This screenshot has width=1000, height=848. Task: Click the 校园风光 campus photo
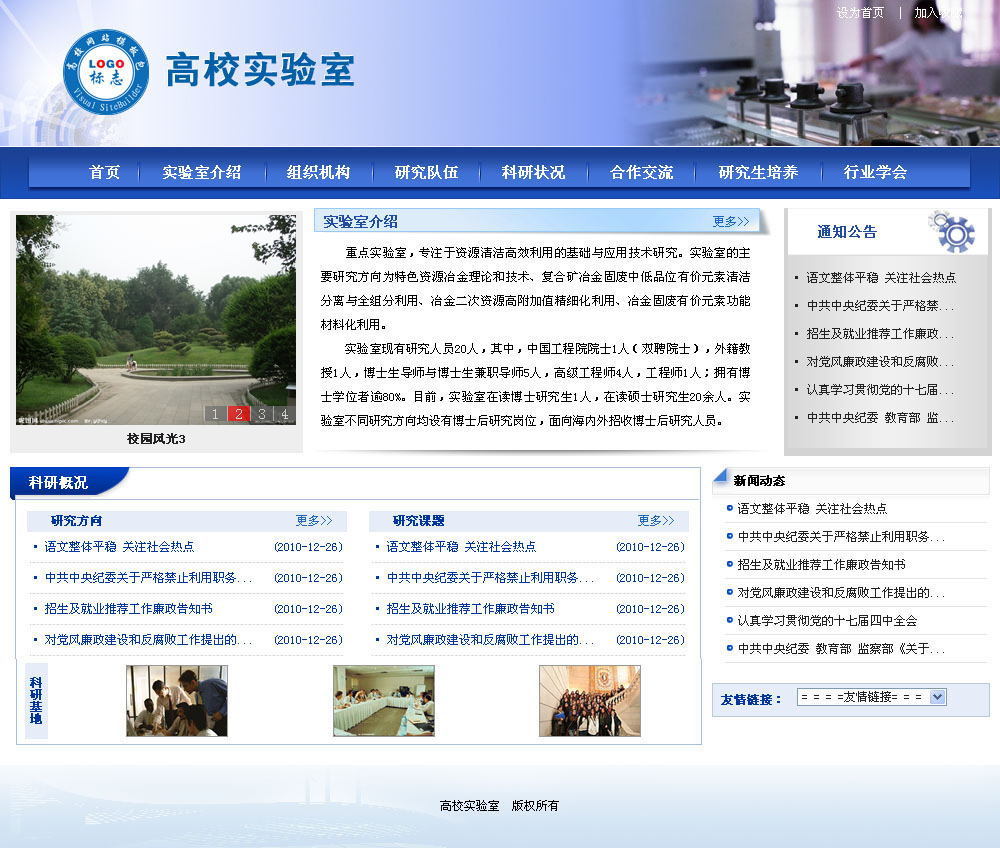pos(156,319)
